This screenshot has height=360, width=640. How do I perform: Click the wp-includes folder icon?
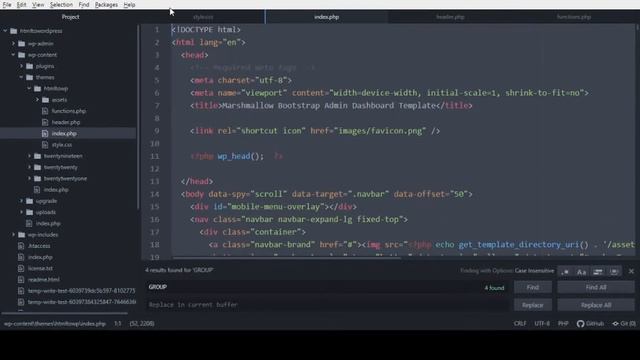(21, 235)
